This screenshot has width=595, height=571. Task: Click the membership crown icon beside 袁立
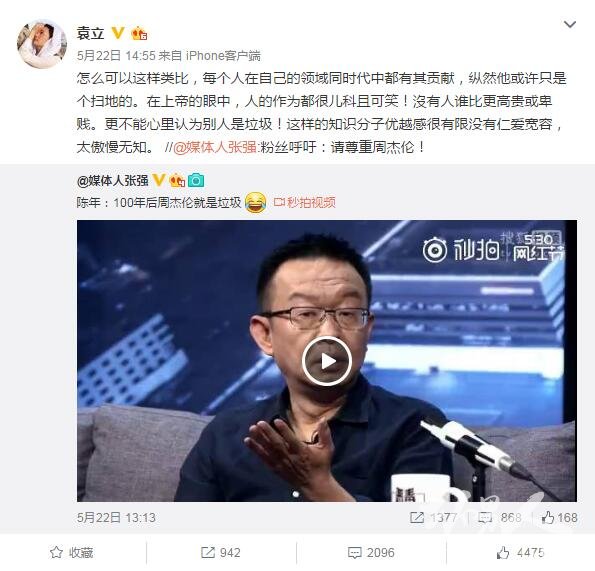pyautogui.click(x=139, y=33)
